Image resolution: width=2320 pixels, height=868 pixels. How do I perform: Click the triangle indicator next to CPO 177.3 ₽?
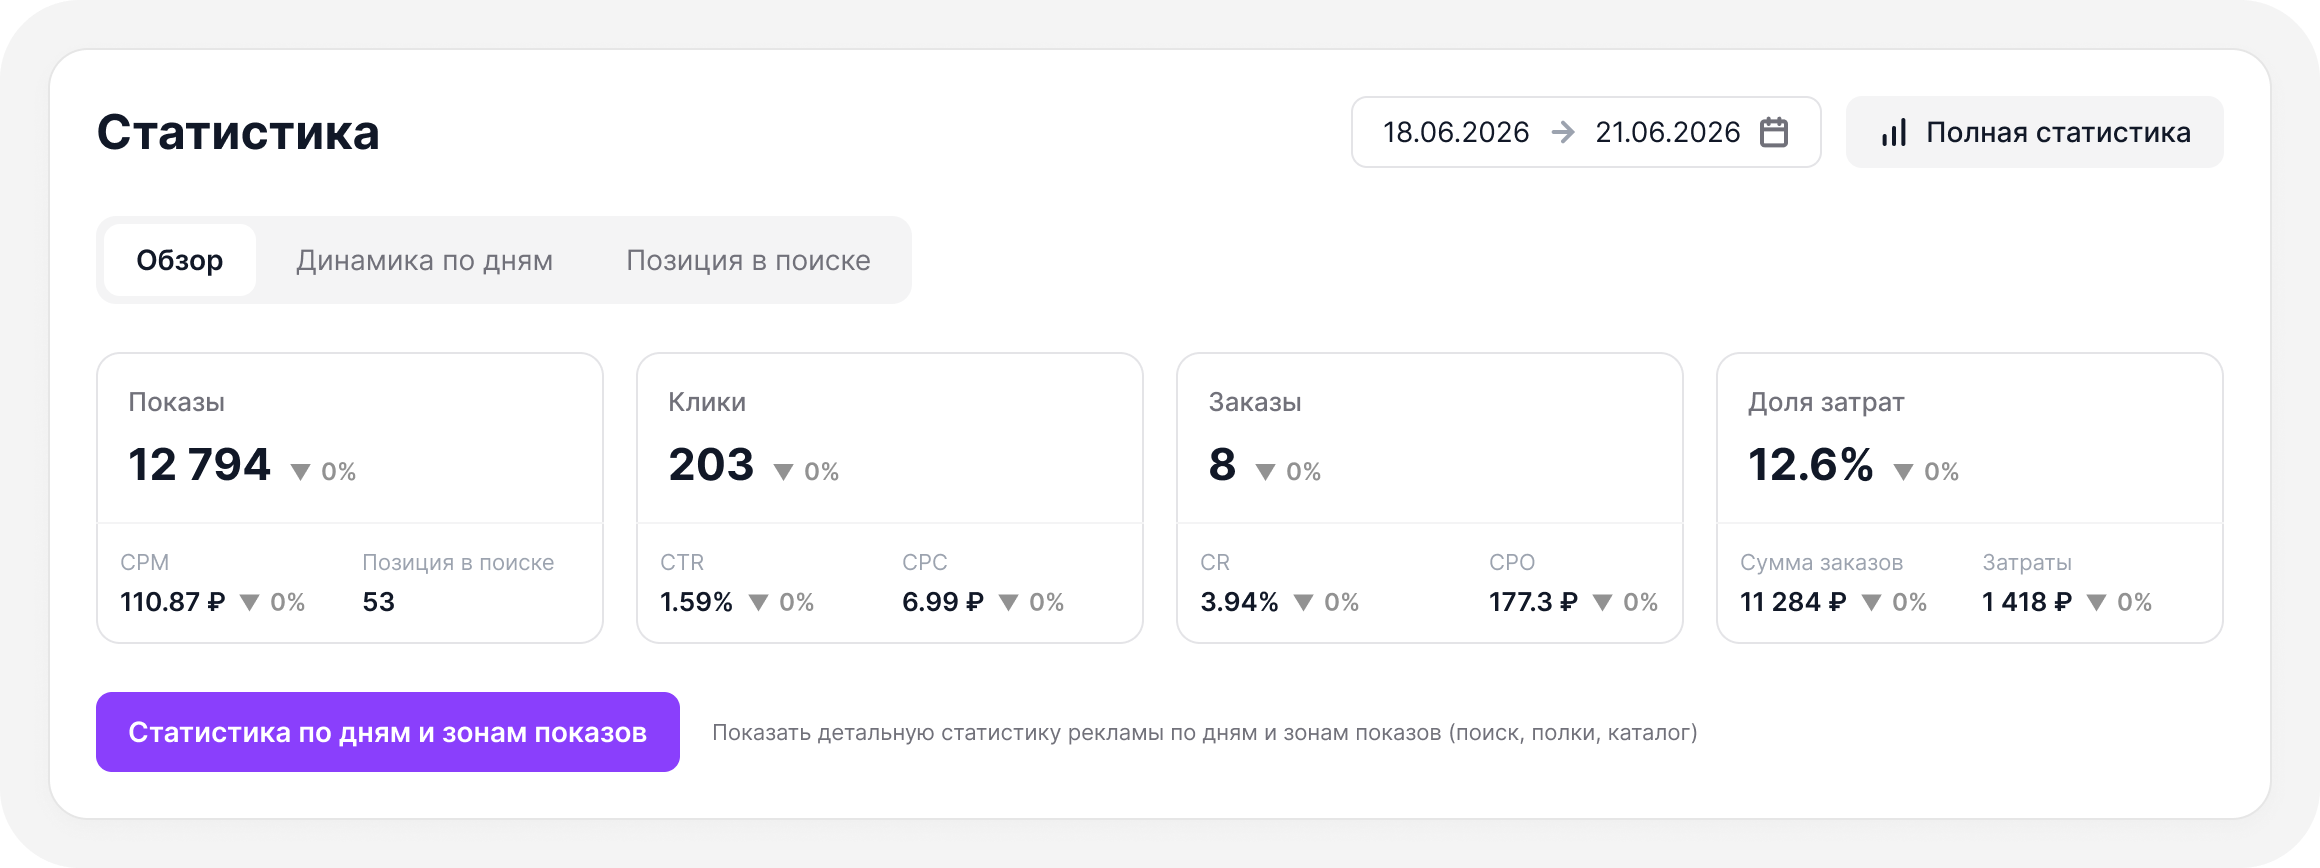[1602, 602]
